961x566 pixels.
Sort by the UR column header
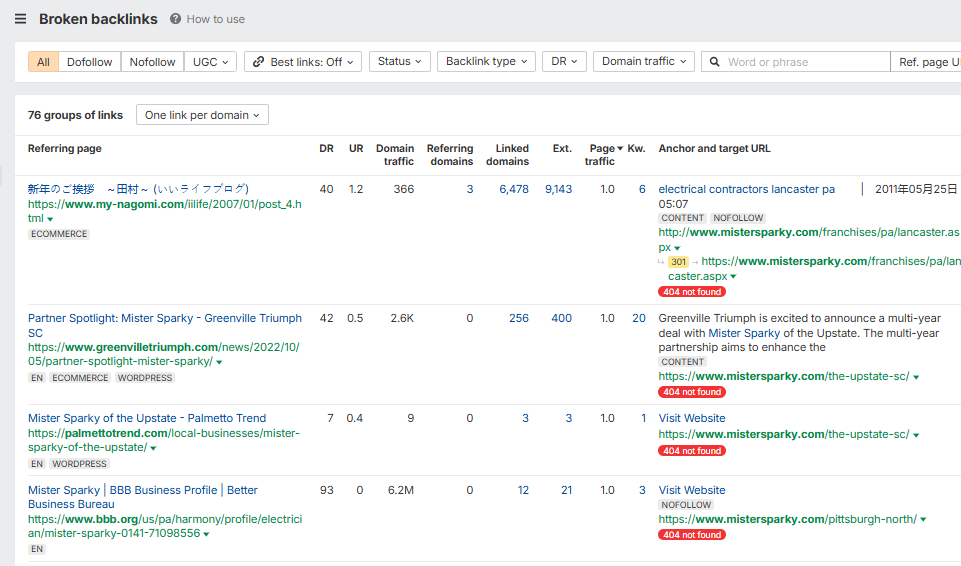point(356,148)
